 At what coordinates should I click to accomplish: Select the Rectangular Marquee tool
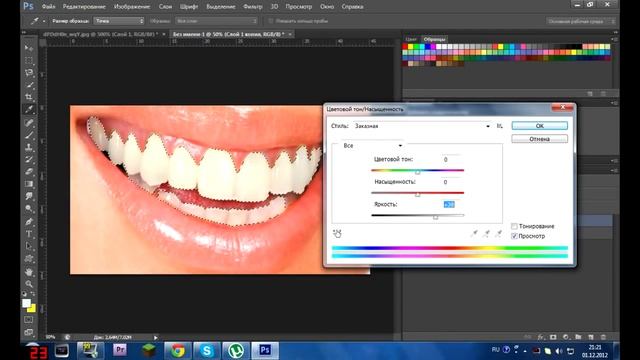point(29,60)
